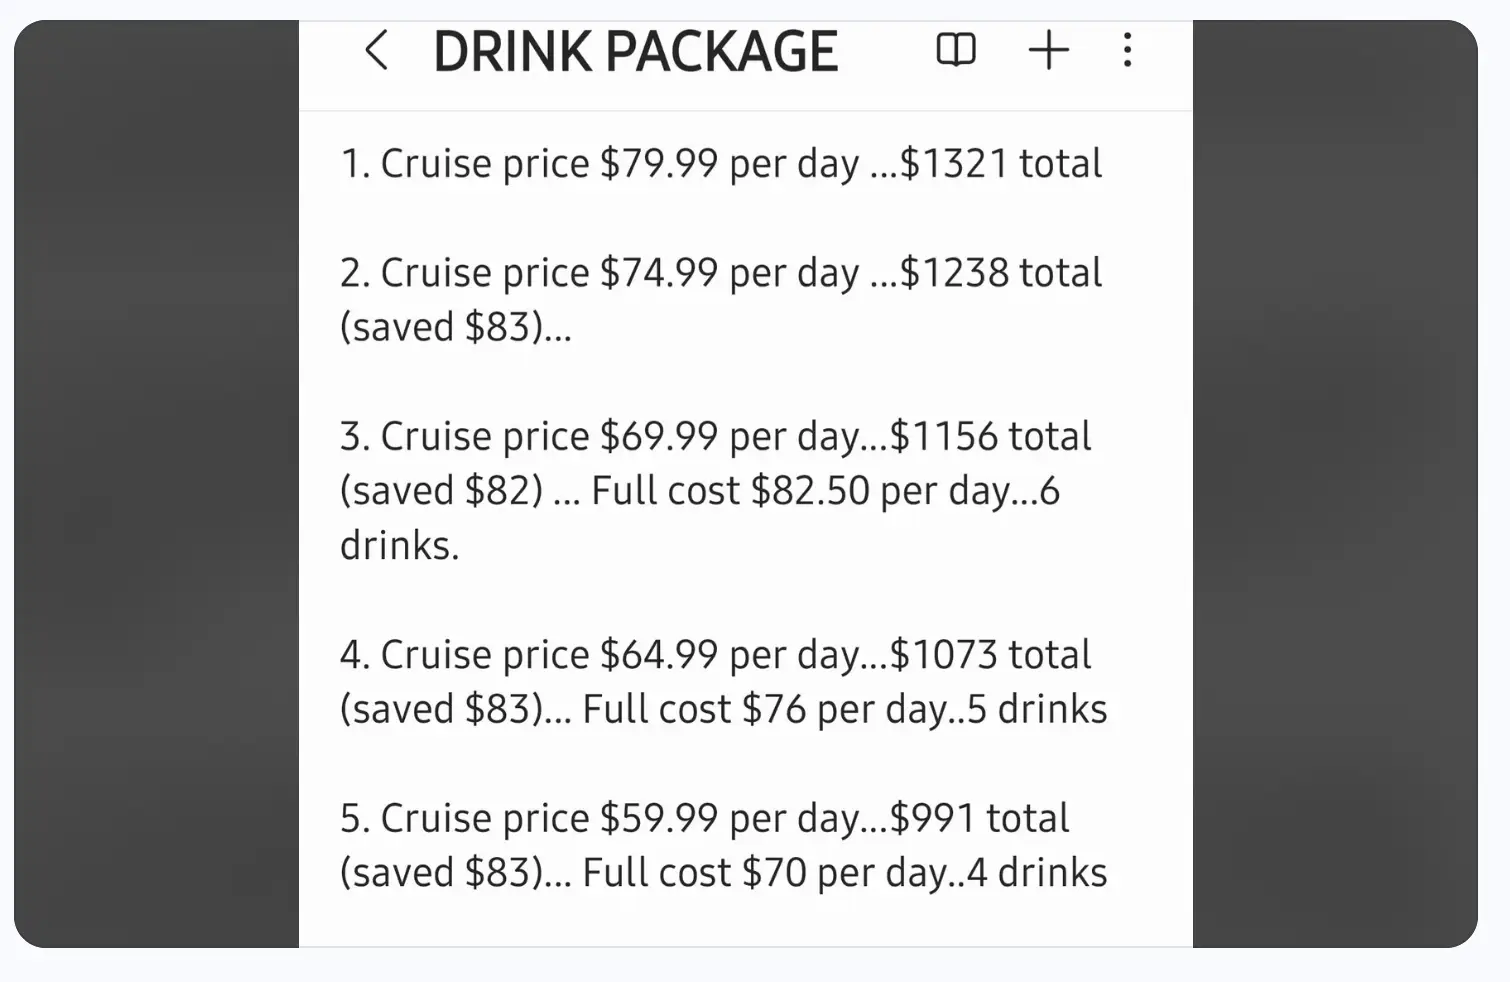Tap the $1321 total text
The height and width of the screenshot is (982, 1510).
tap(1000, 163)
